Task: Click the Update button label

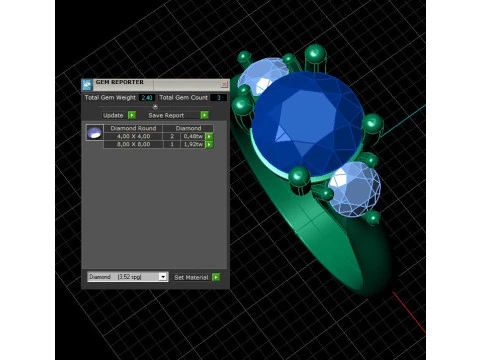Action: (x=113, y=115)
